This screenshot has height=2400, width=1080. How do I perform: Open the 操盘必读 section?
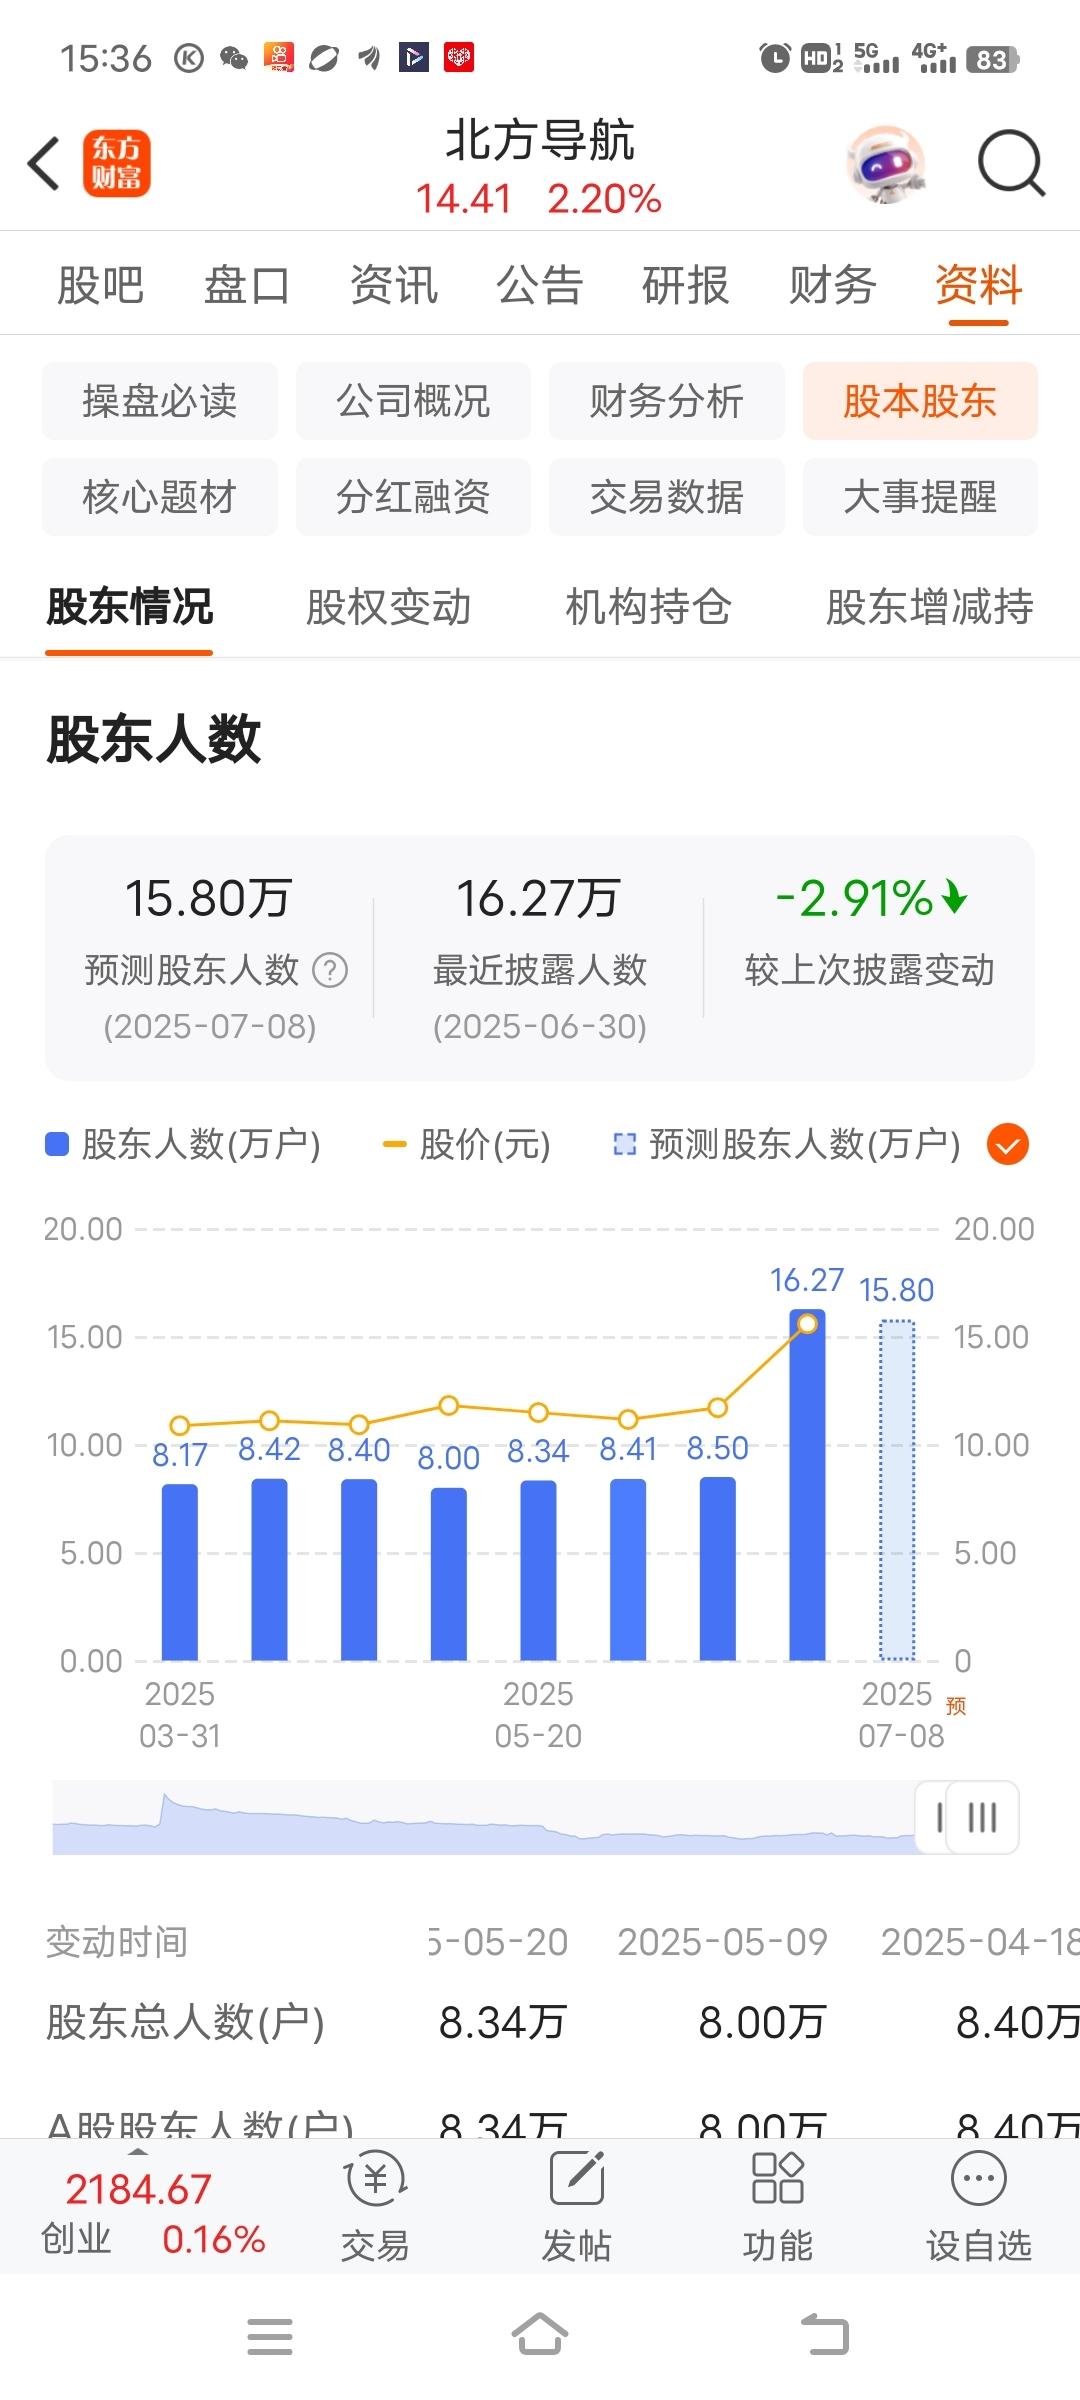[160, 401]
